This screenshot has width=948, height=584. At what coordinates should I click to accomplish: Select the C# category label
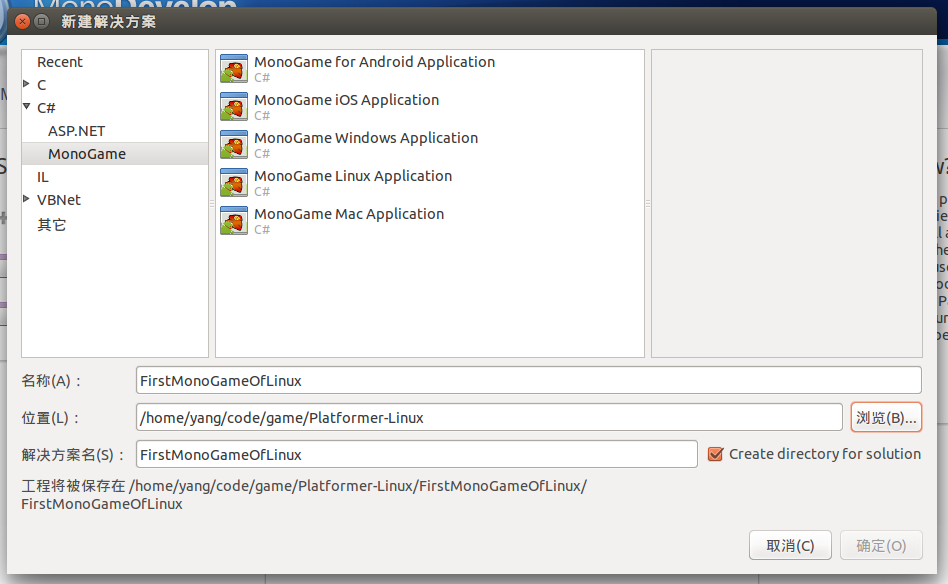pos(46,108)
